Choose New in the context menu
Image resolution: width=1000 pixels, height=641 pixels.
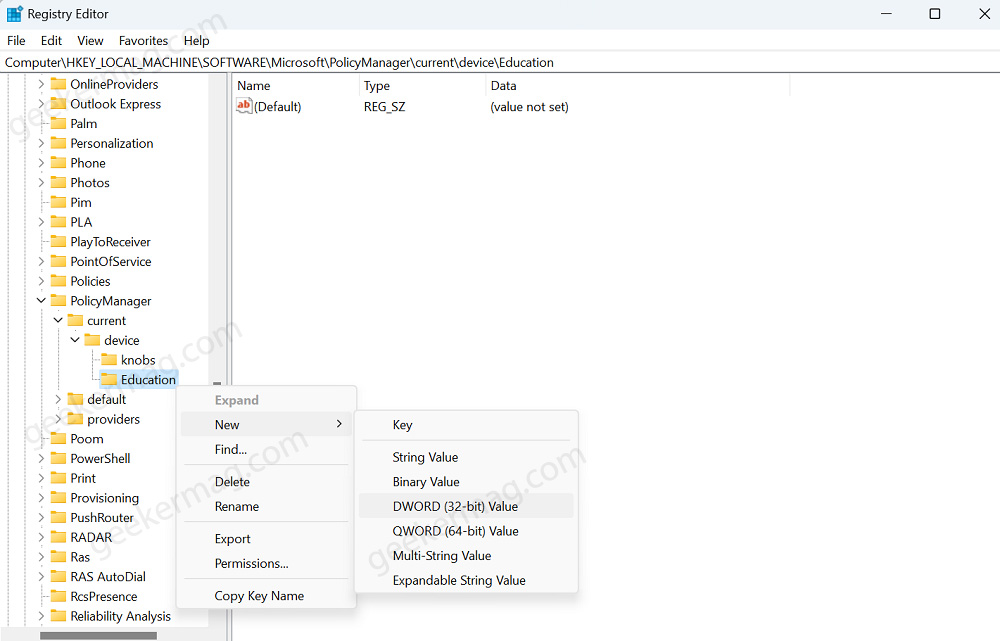pyautogui.click(x=267, y=425)
